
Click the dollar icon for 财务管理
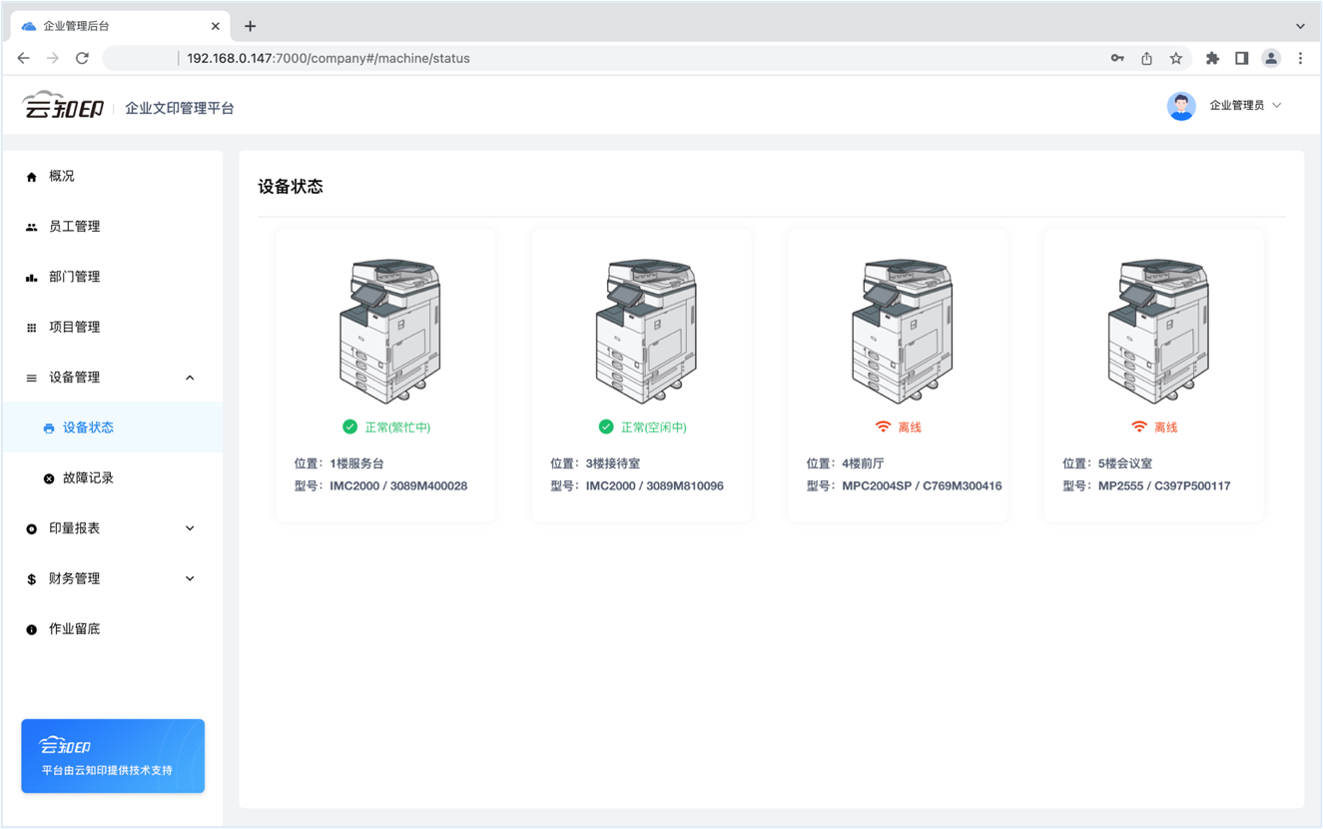click(31, 579)
